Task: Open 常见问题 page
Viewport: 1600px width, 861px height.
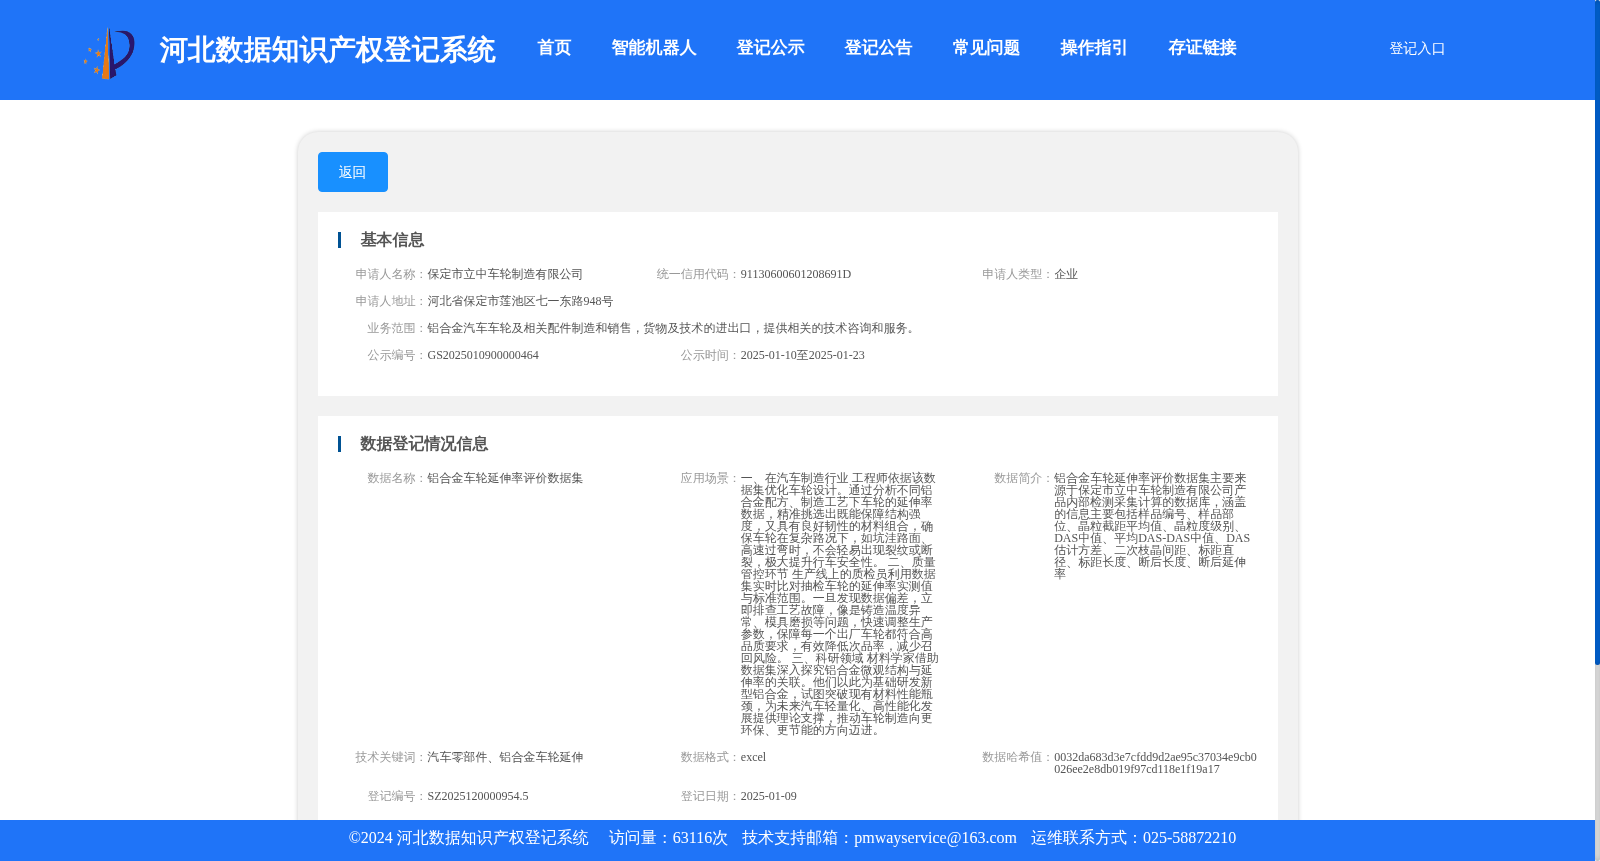Action: 986,48
